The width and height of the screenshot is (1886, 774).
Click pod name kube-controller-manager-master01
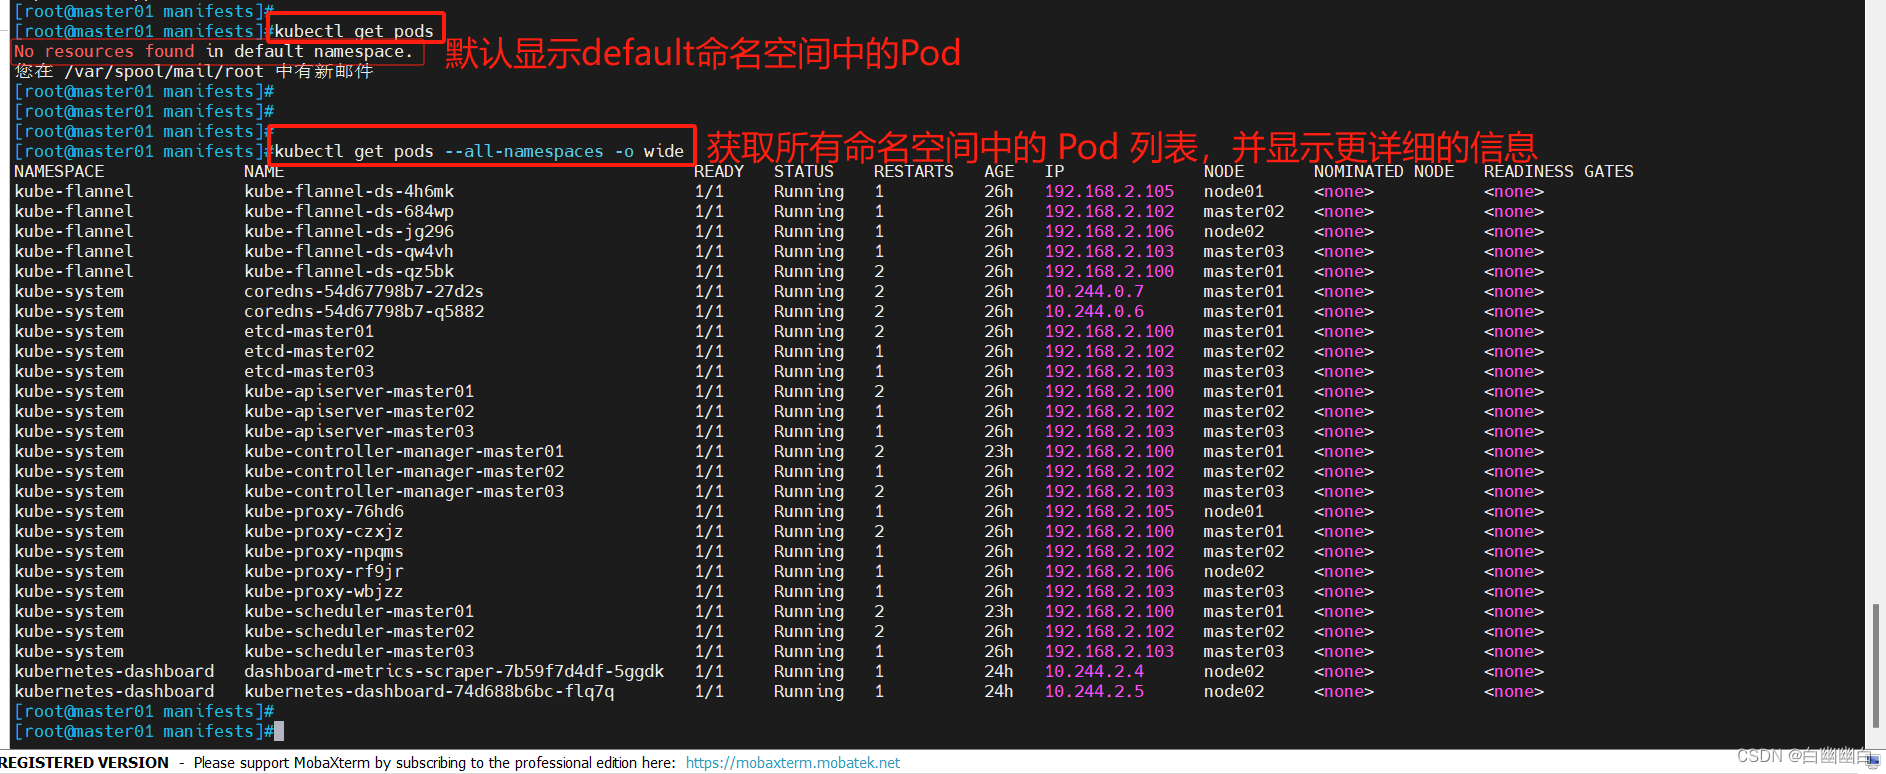click(404, 451)
